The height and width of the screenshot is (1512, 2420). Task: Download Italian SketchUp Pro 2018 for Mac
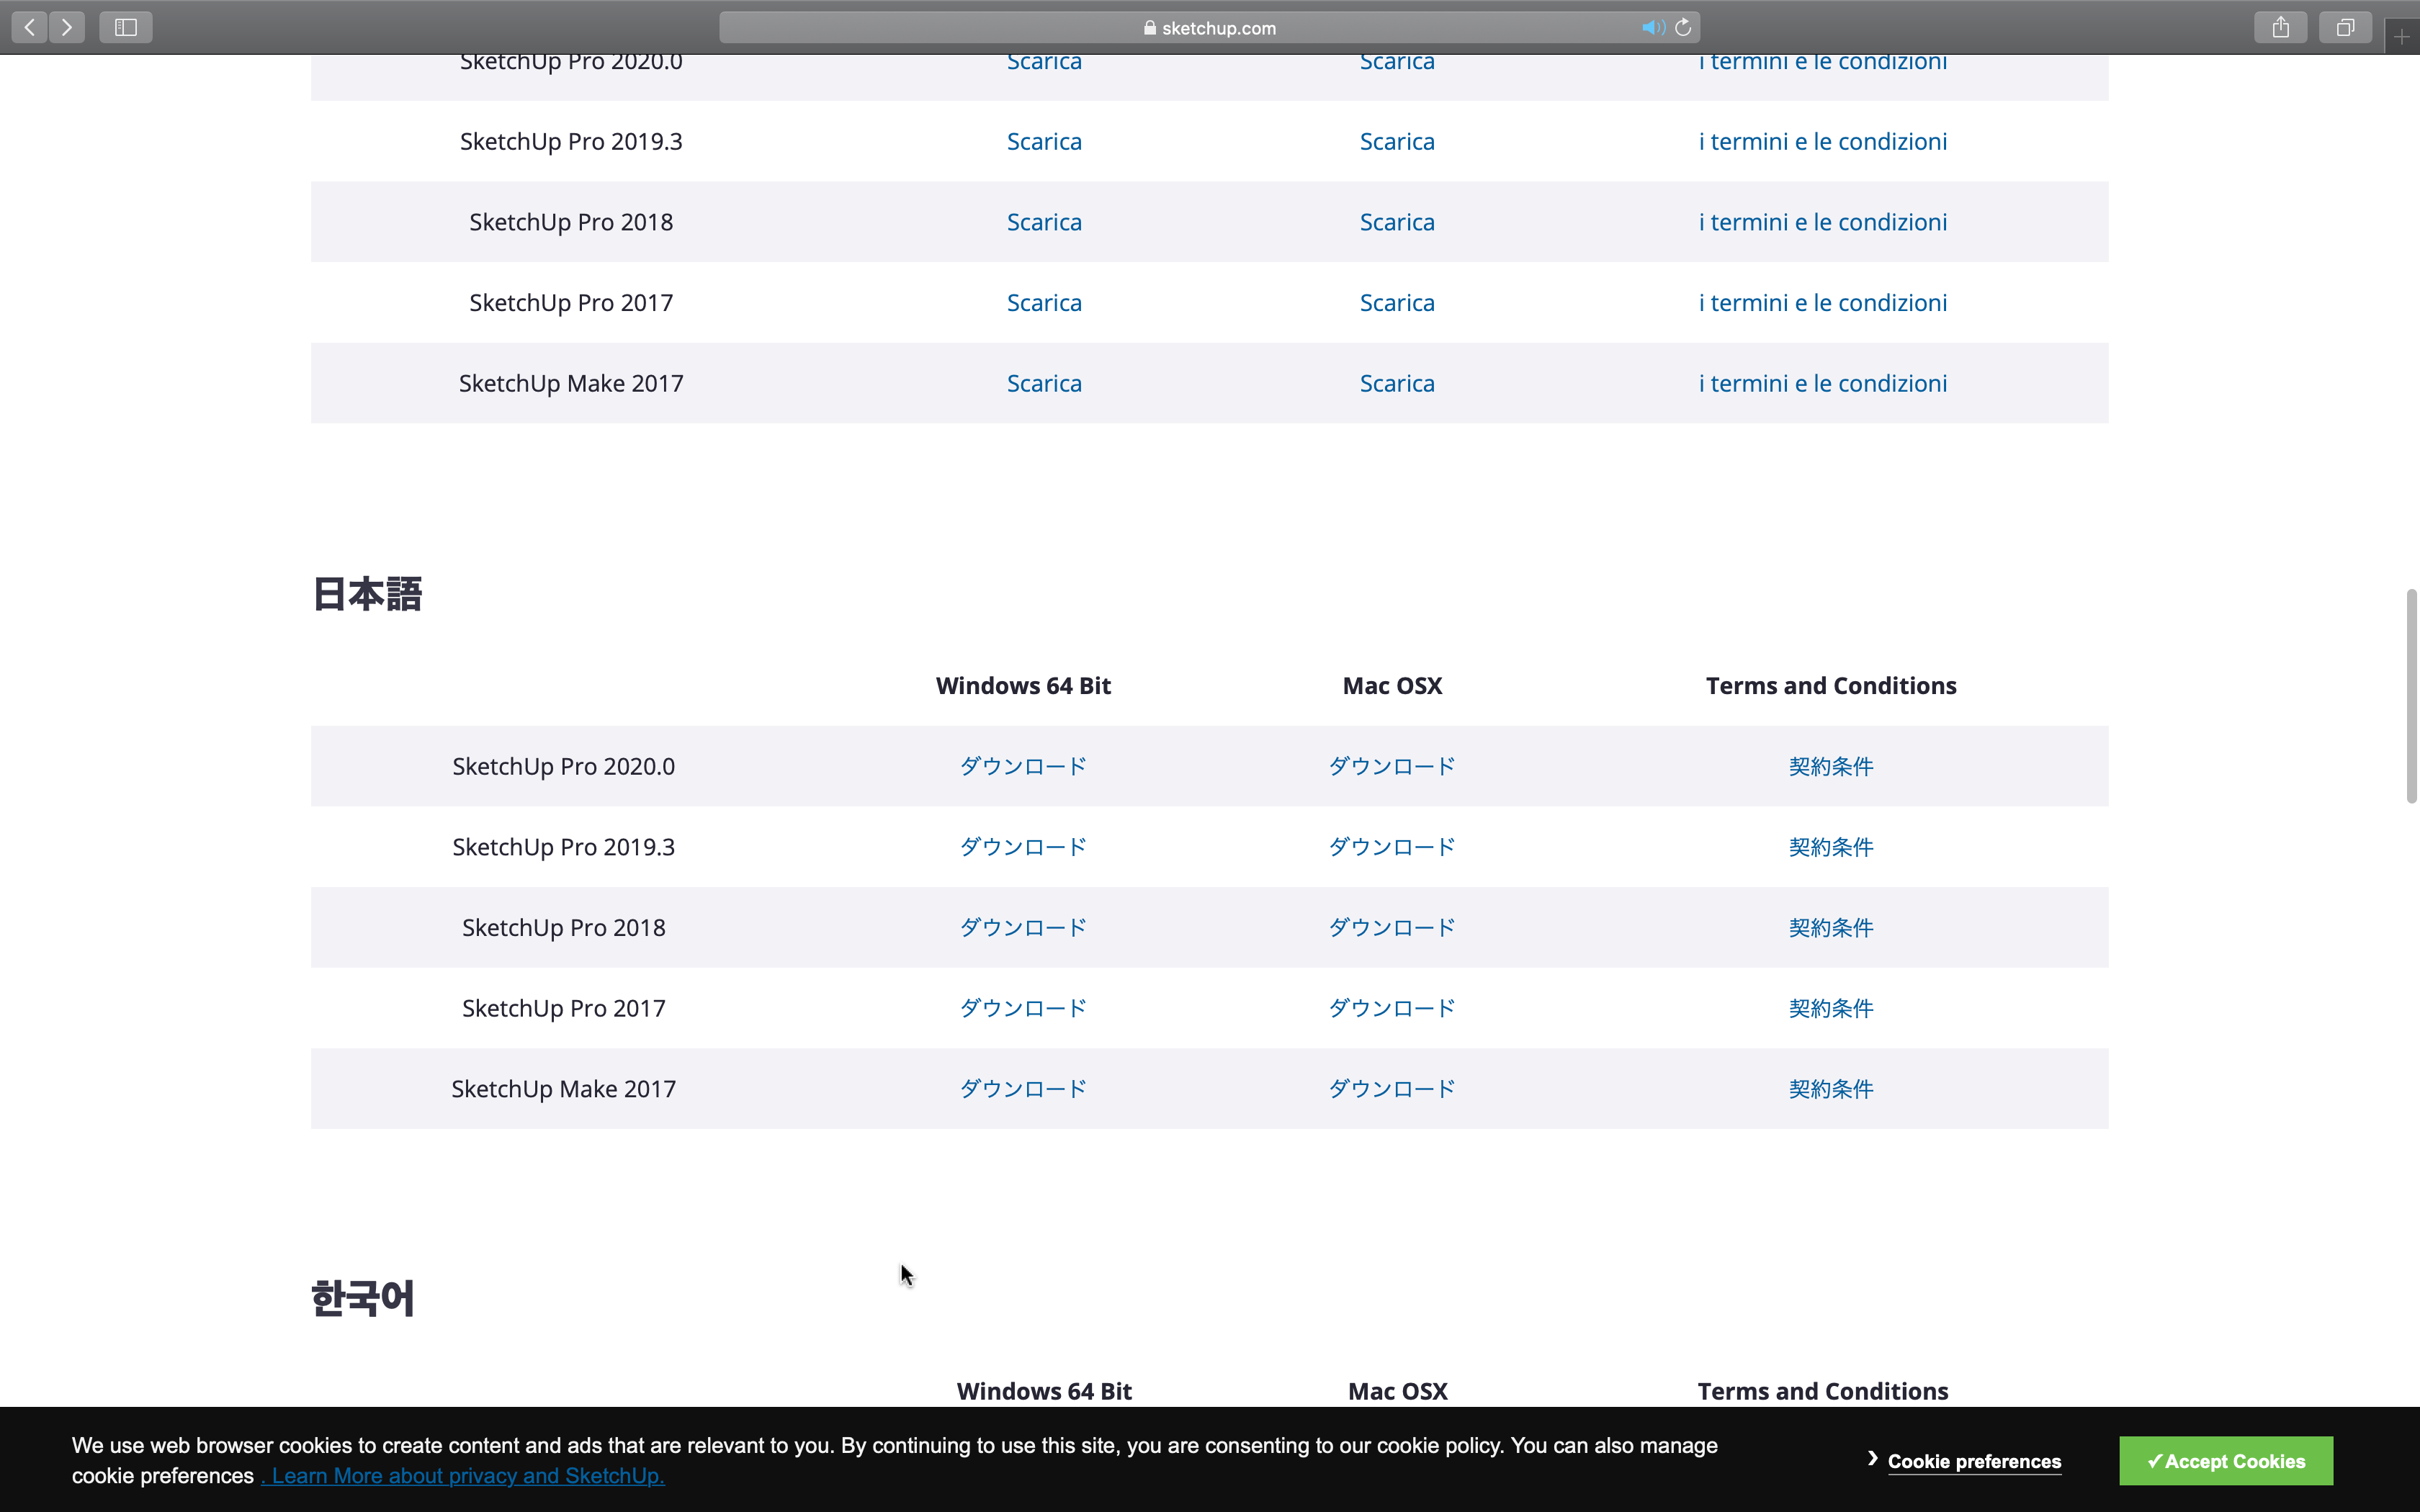(x=1397, y=222)
